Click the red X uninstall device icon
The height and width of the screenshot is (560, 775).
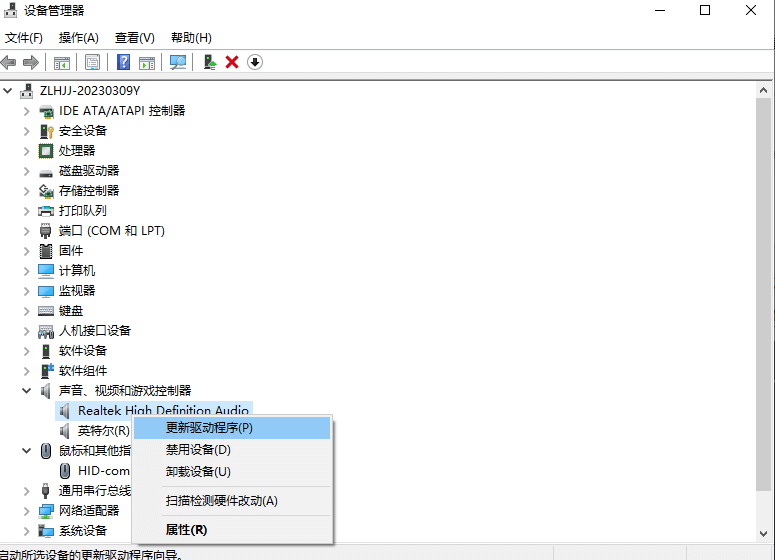tap(232, 62)
